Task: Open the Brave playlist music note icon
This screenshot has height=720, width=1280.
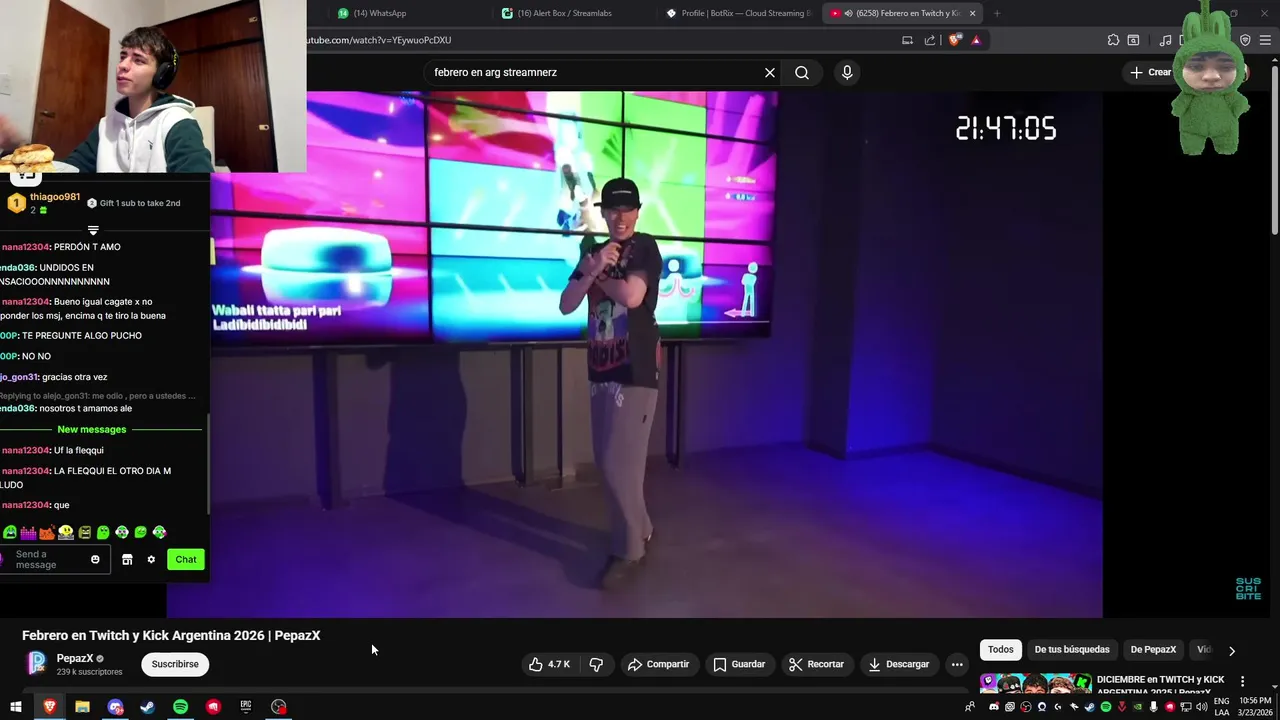Action: [1165, 40]
